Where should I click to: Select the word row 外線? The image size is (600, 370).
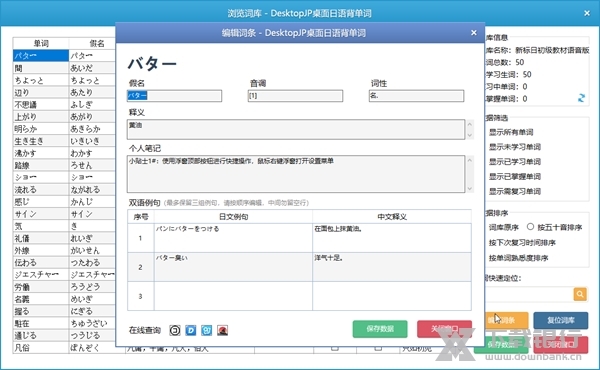(x=41, y=250)
